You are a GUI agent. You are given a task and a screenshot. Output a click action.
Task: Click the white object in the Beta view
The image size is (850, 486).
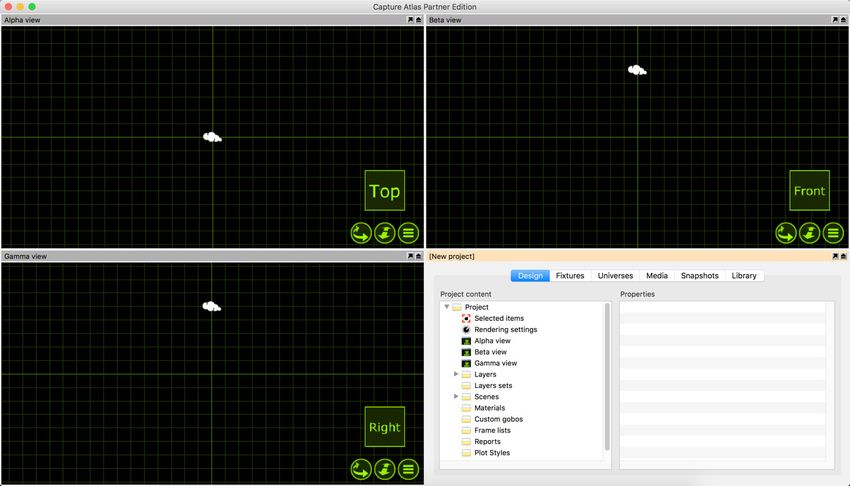(636, 70)
